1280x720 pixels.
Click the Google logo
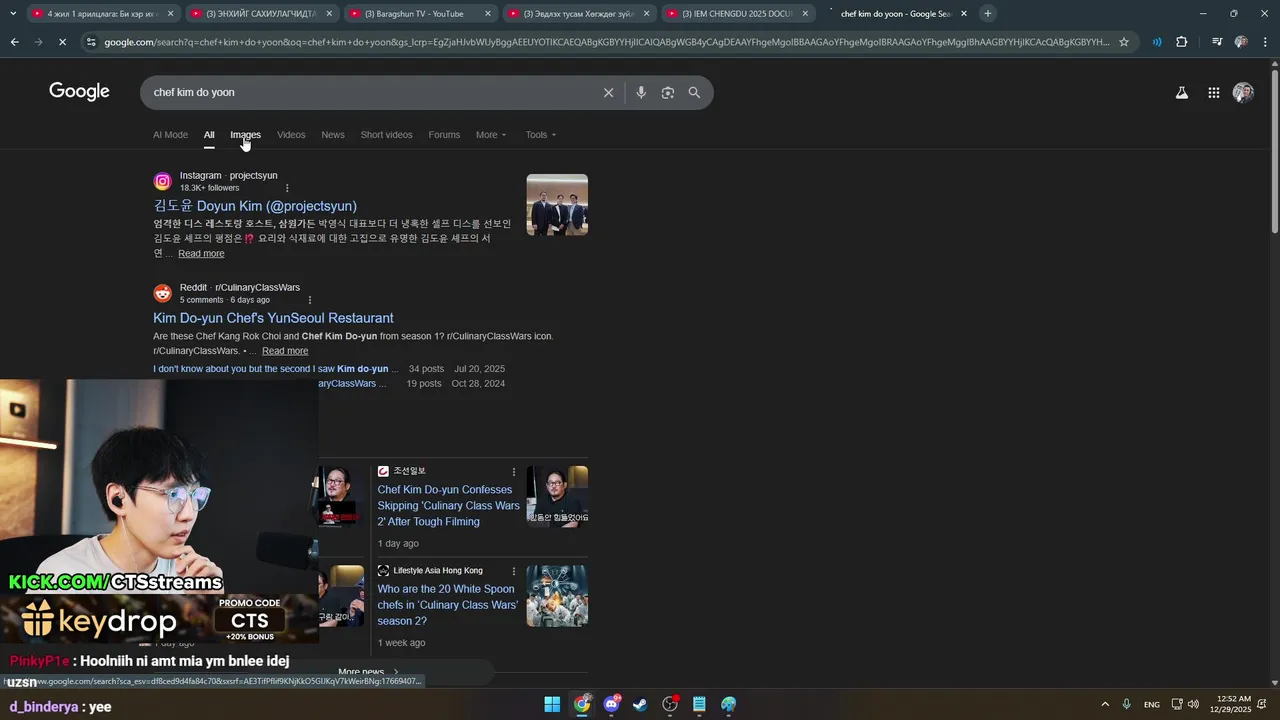coord(79,91)
